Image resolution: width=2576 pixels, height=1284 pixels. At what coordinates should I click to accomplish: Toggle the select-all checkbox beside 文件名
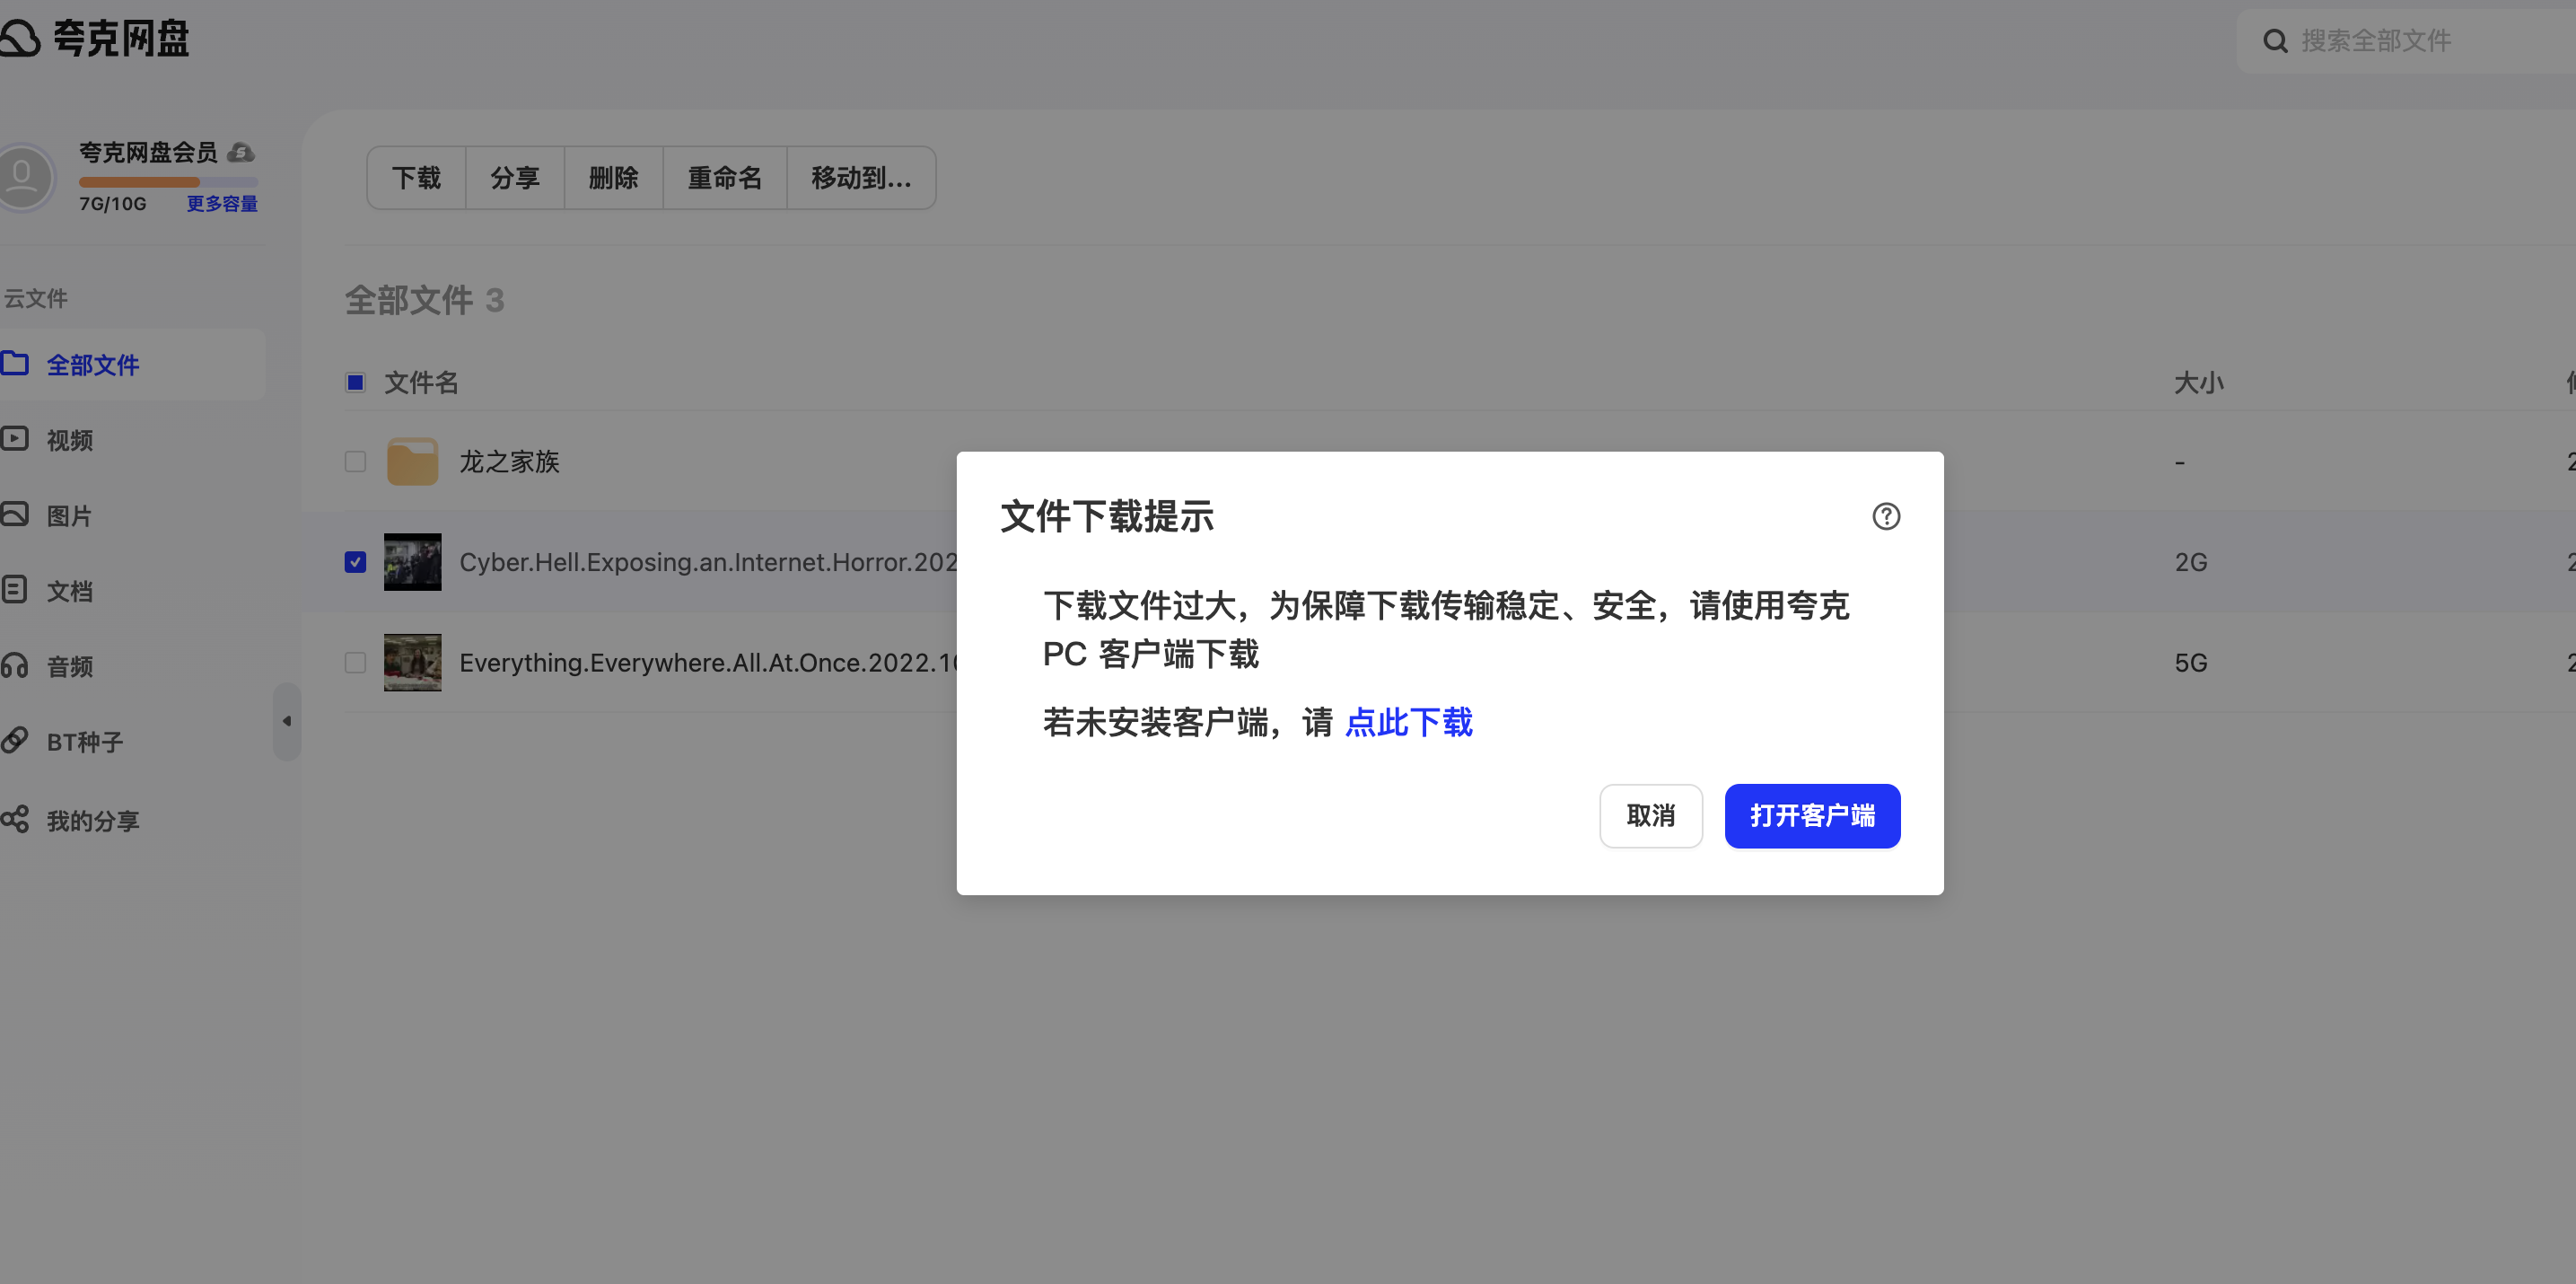click(x=355, y=382)
